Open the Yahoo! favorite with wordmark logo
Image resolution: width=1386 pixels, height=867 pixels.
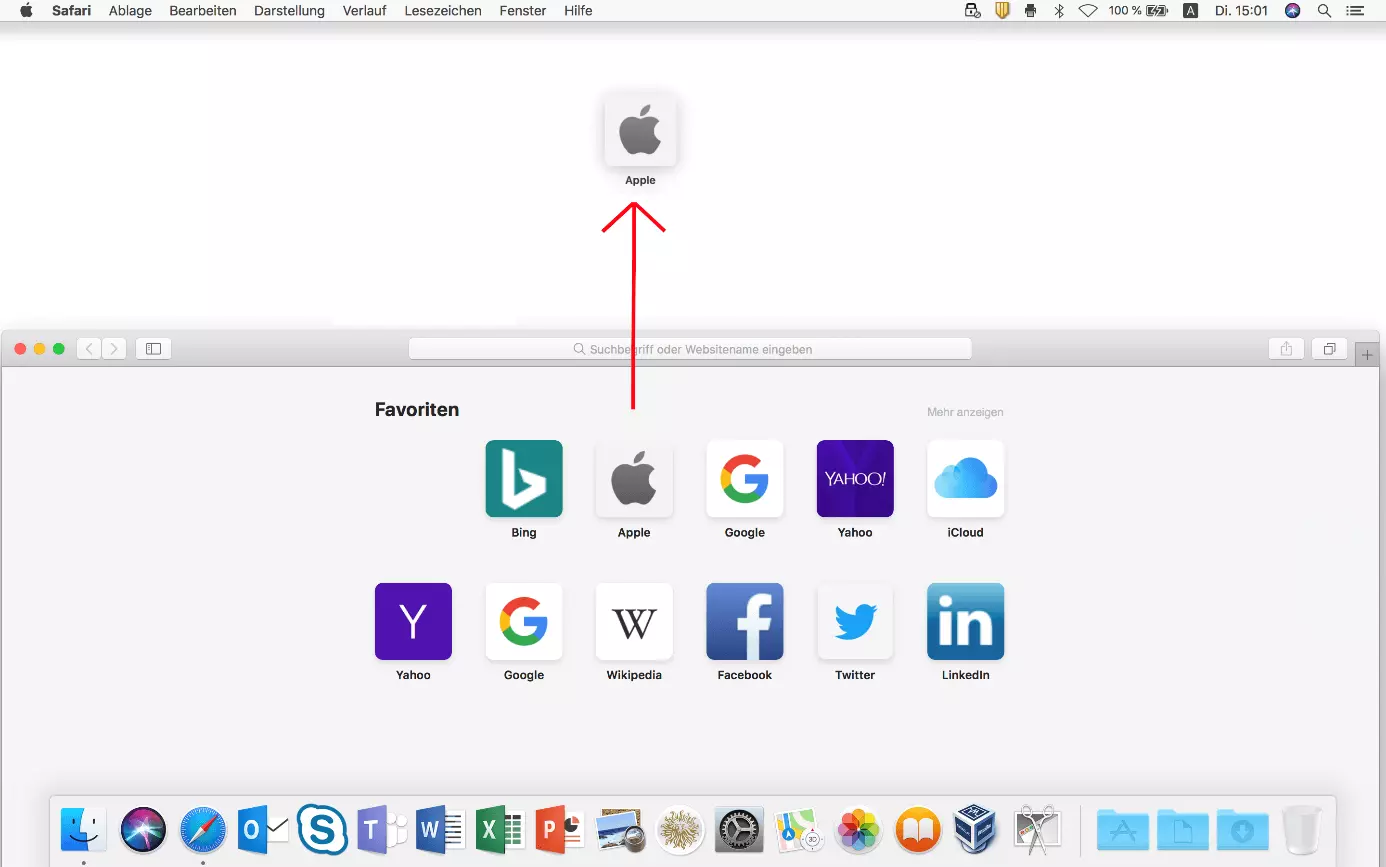[x=855, y=479]
